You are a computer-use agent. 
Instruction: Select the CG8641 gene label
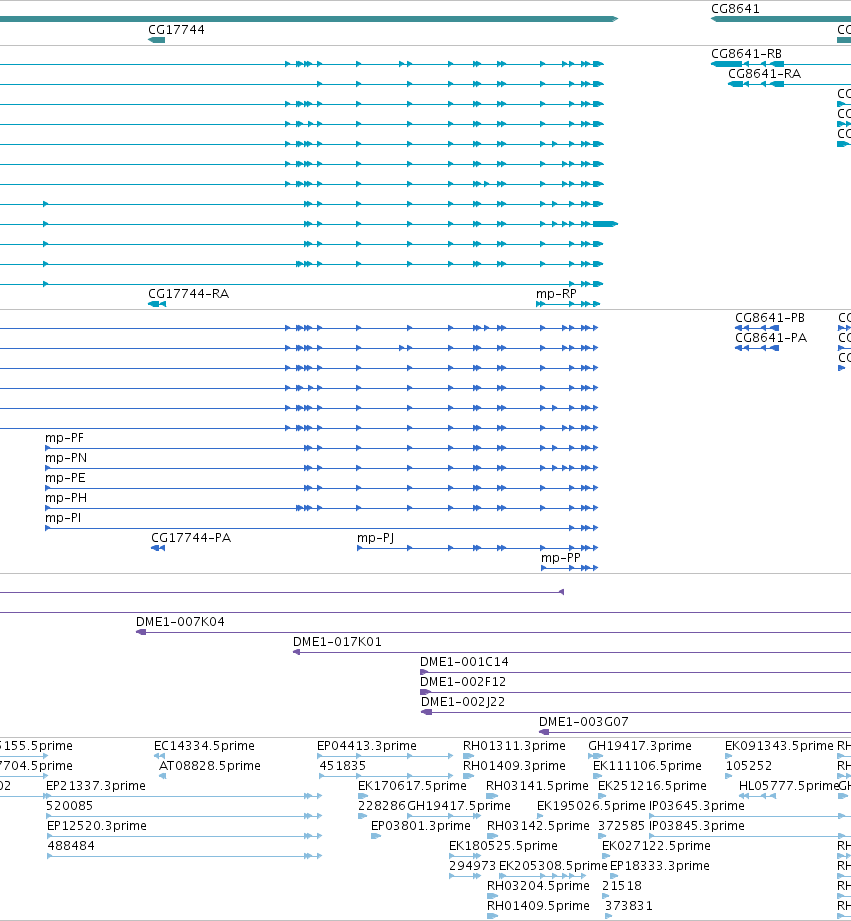tap(735, 9)
